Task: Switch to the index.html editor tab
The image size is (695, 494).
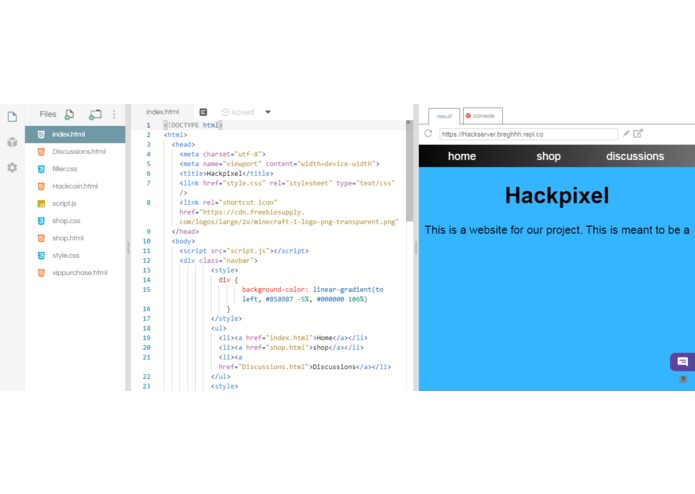Action: pyautogui.click(x=163, y=112)
